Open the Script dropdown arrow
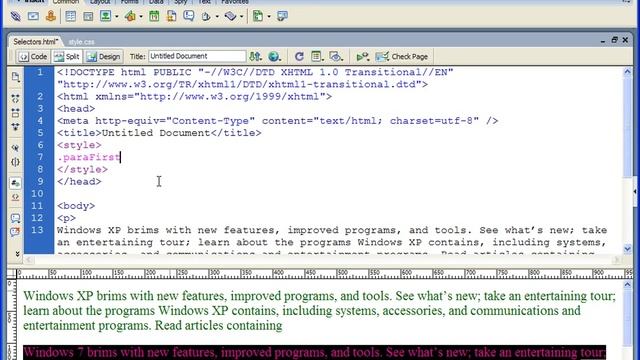 point(241,17)
